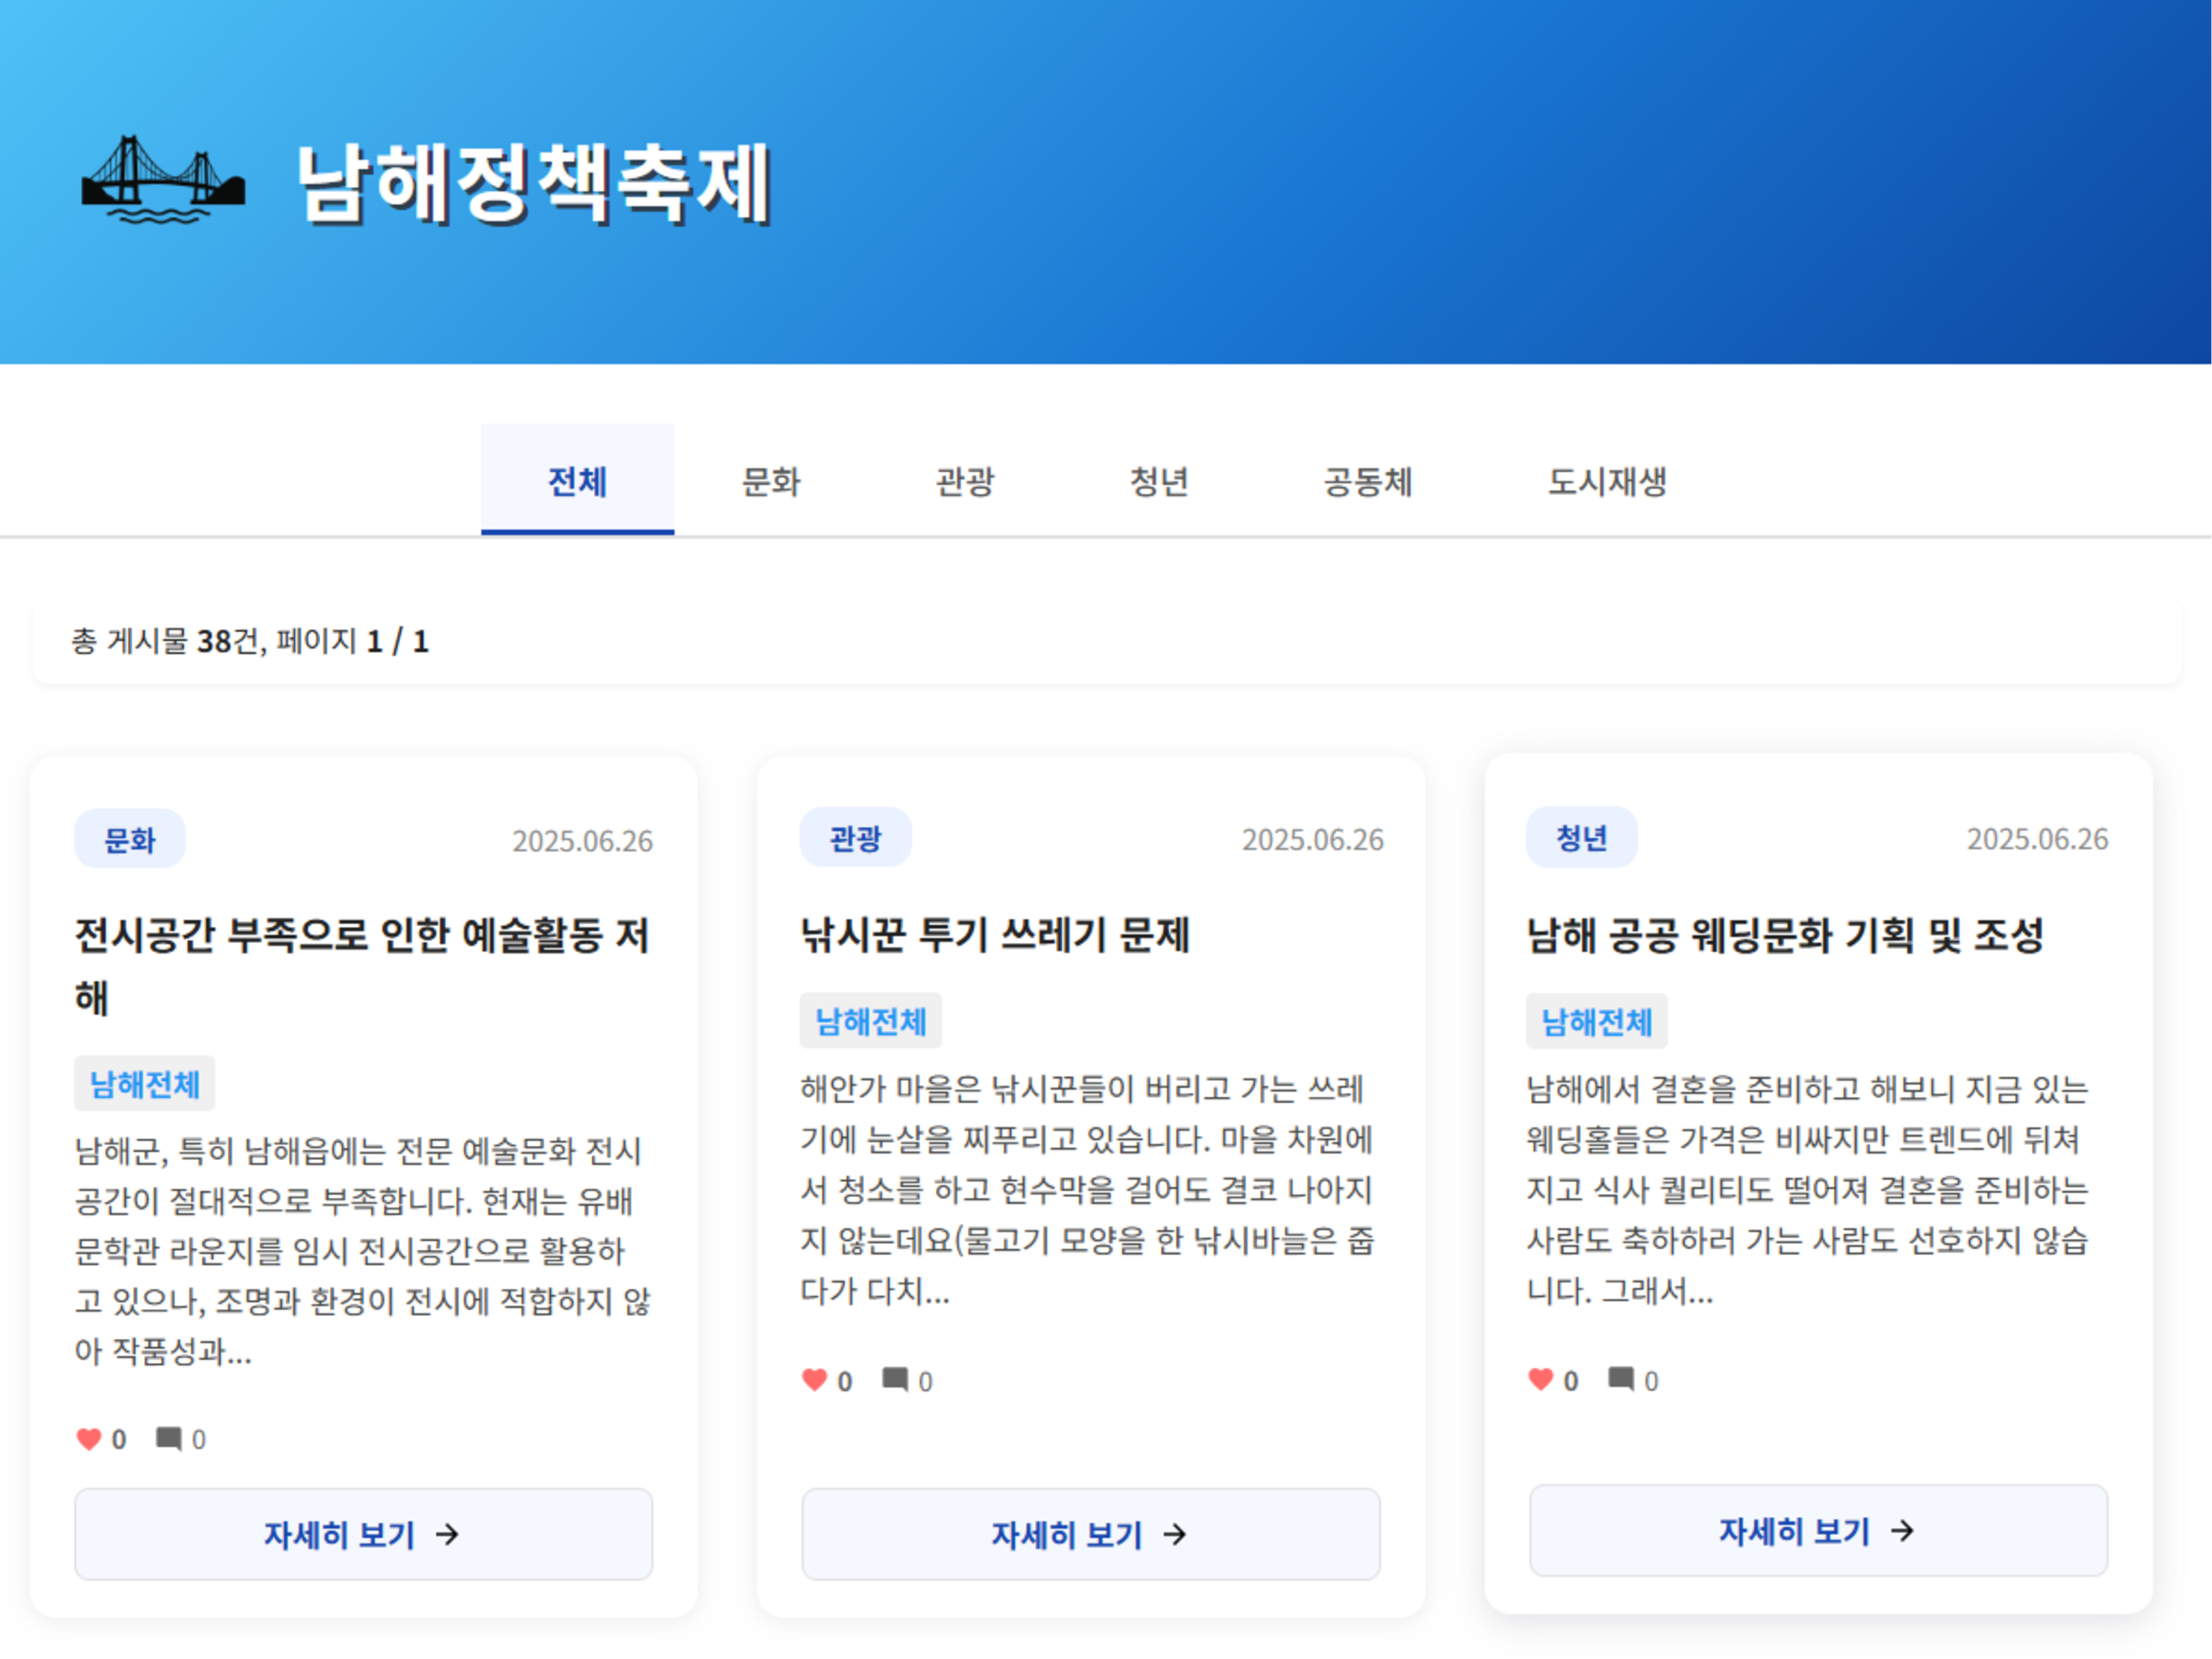Screen dimensions: 2212x1659
Task: Click comment icon on 전시공간 부족 post
Action: tap(169, 1438)
